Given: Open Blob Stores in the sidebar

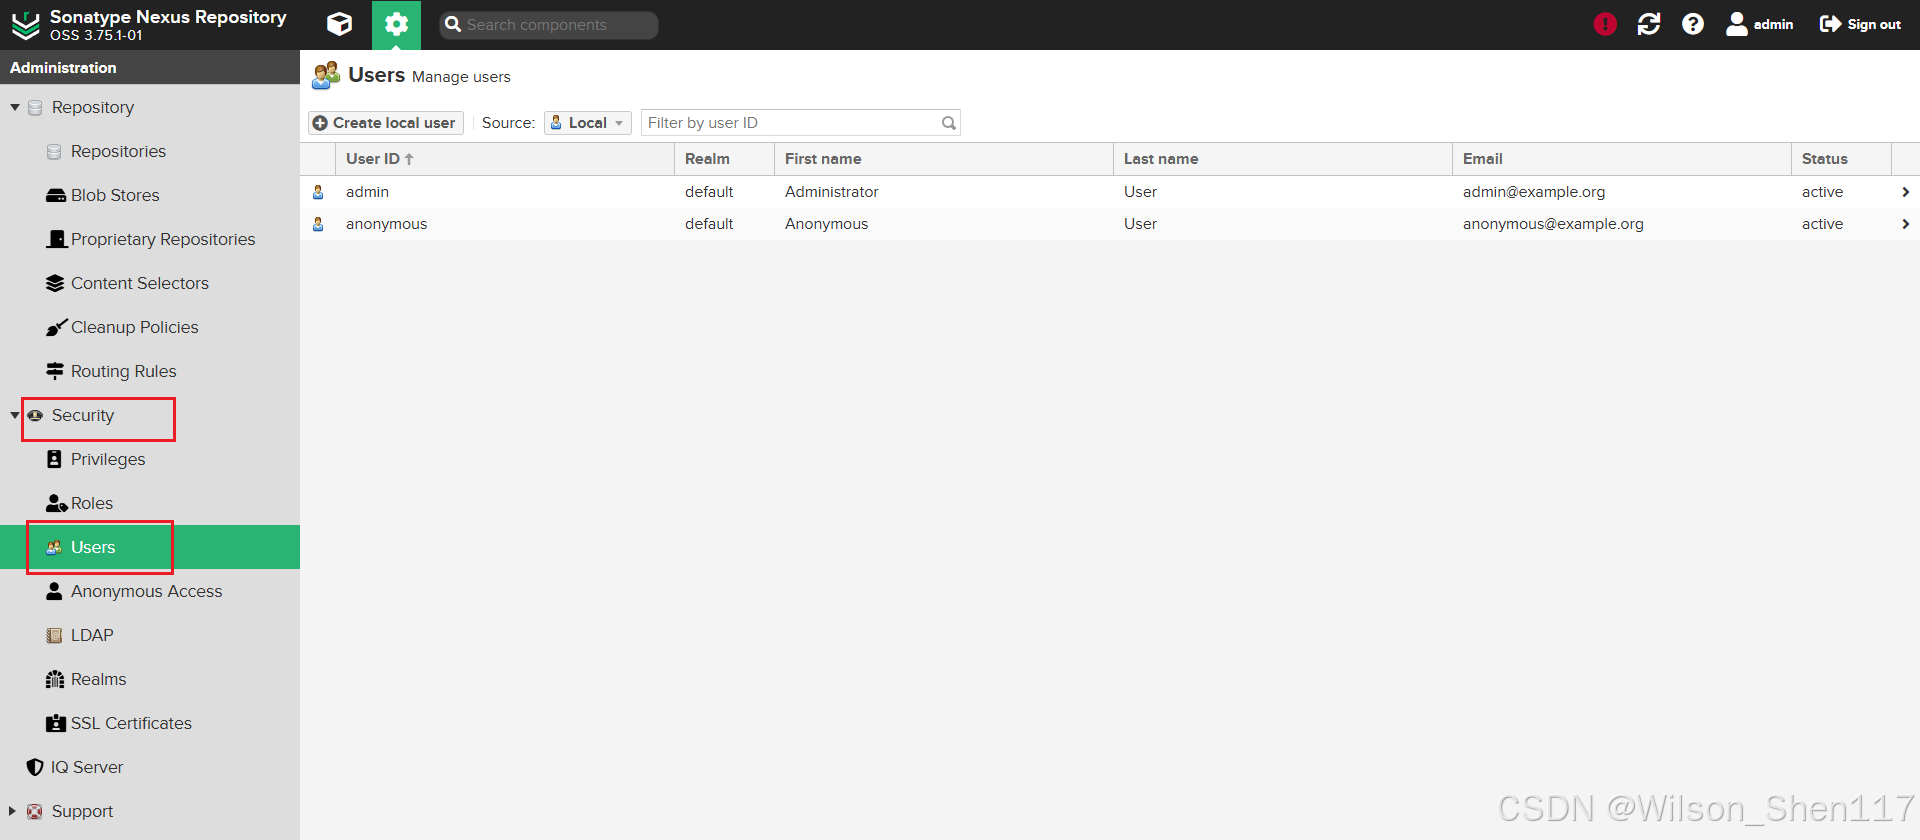Looking at the screenshot, I should [x=115, y=195].
